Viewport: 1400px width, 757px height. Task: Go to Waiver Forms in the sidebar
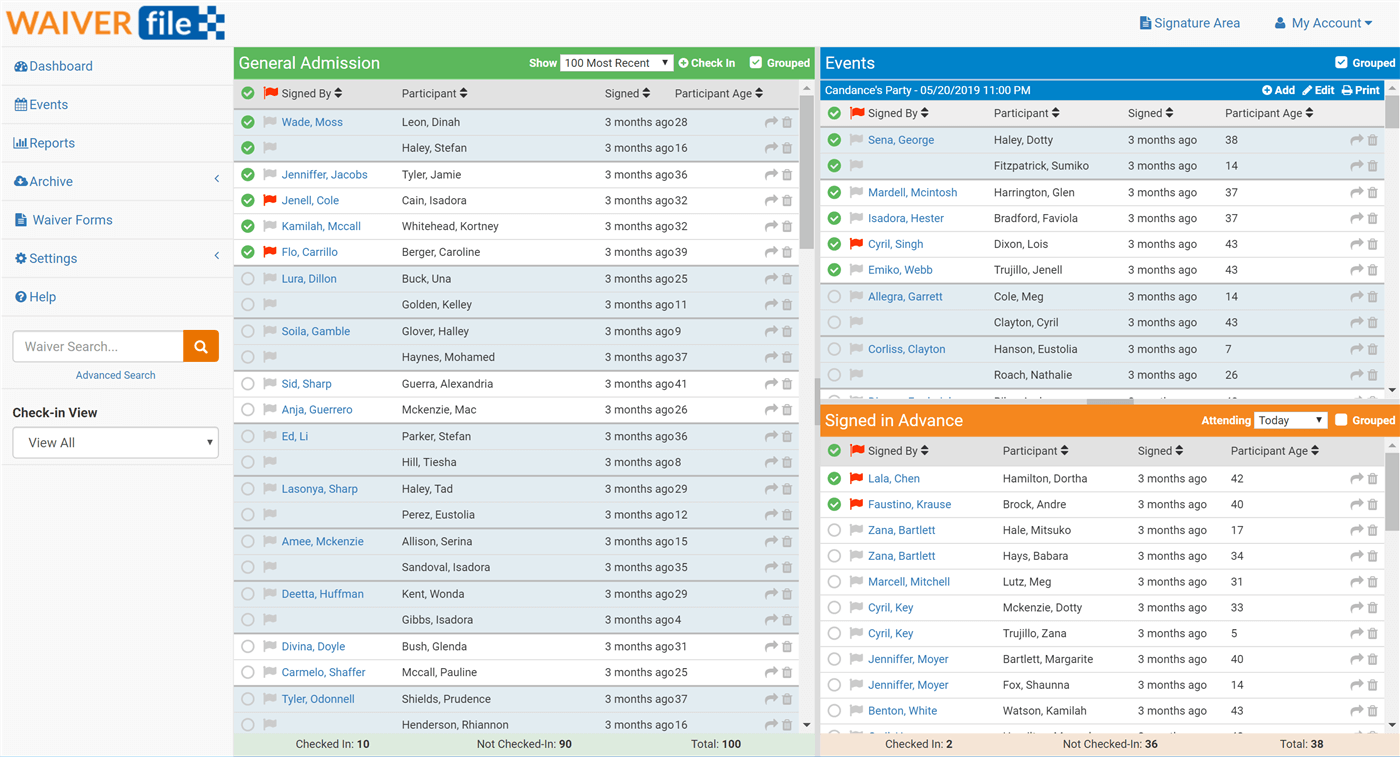click(x=72, y=220)
